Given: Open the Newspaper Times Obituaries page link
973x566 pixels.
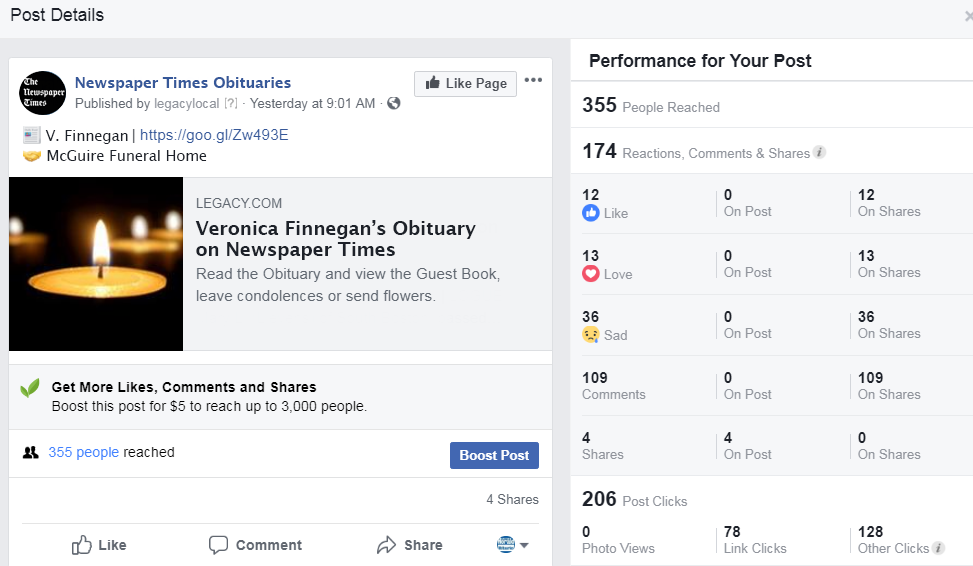Looking at the screenshot, I should point(182,83).
